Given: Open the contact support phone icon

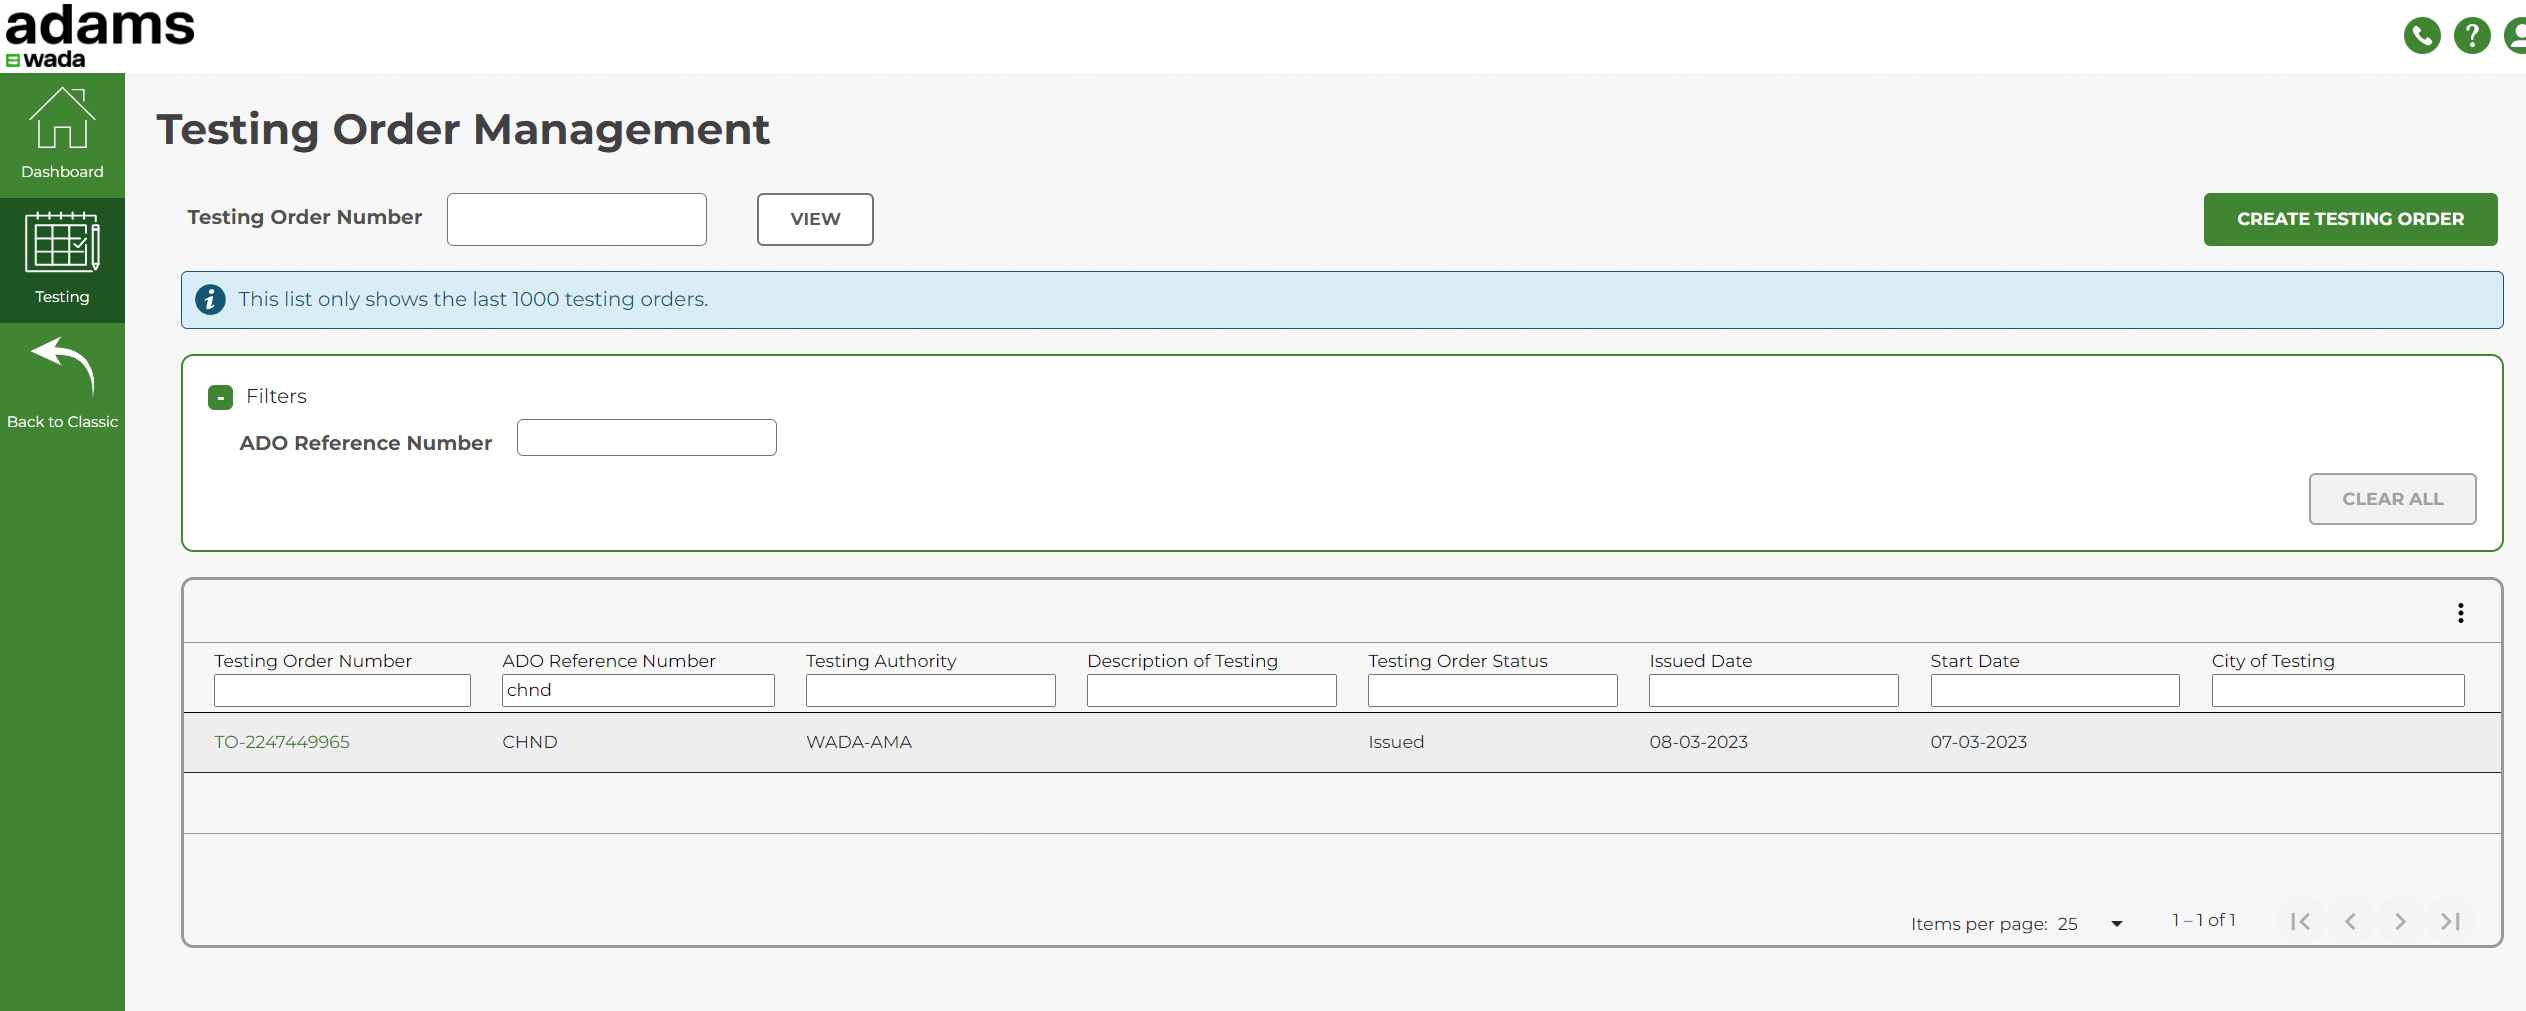Looking at the screenshot, I should [2422, 35].
